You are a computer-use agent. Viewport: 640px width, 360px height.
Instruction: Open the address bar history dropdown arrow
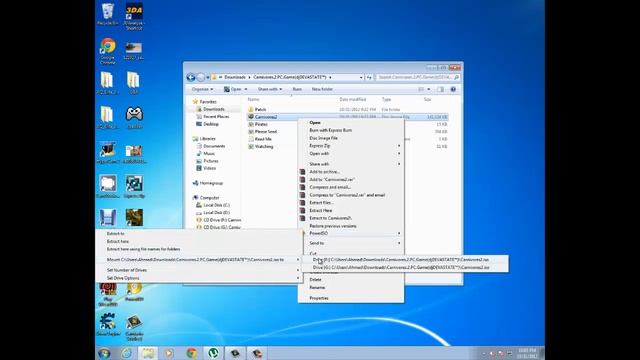click(361, 77)
